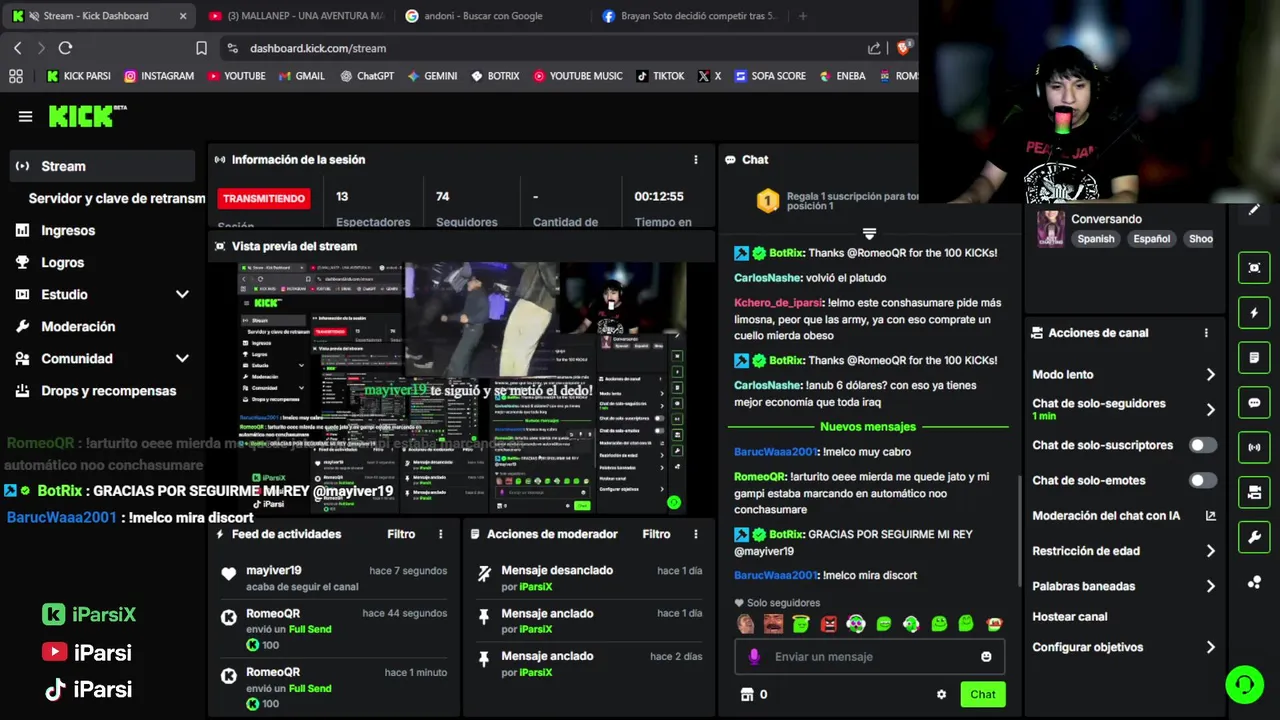
Task: Click the Spanish tag chip
Action: tap(1095, 239)
